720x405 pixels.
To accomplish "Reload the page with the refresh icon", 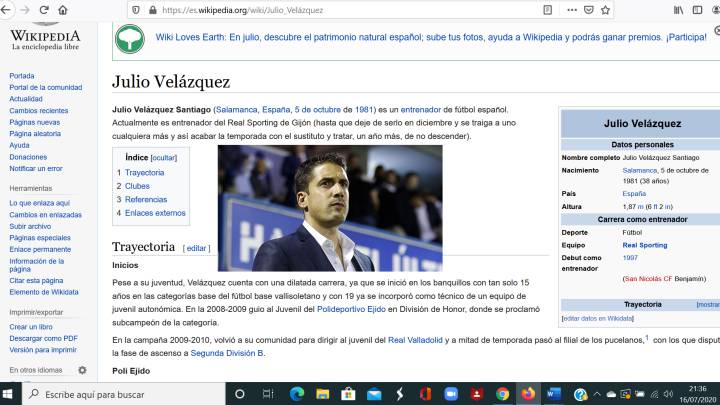I will click(44, 10).
